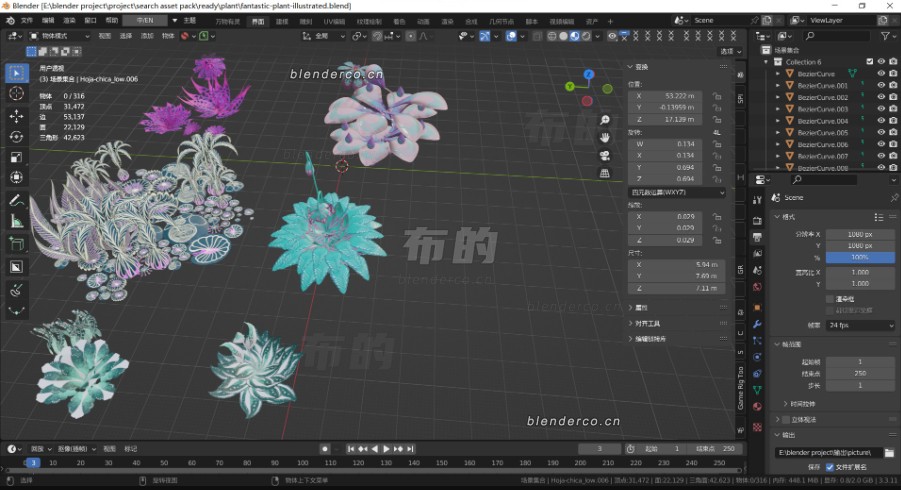The width and height of the screenshot is (901, 490).
Task: Toggle render region checkbox below aspect
Action: pyautogui.click(x=829, y=299)
